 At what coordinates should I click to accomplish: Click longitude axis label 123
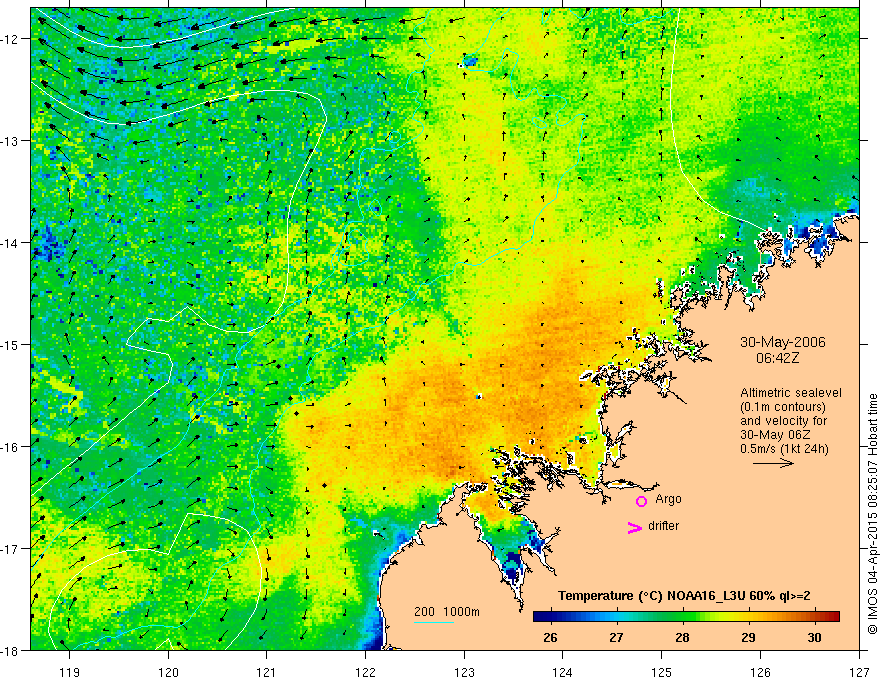[x=464, y=672]
